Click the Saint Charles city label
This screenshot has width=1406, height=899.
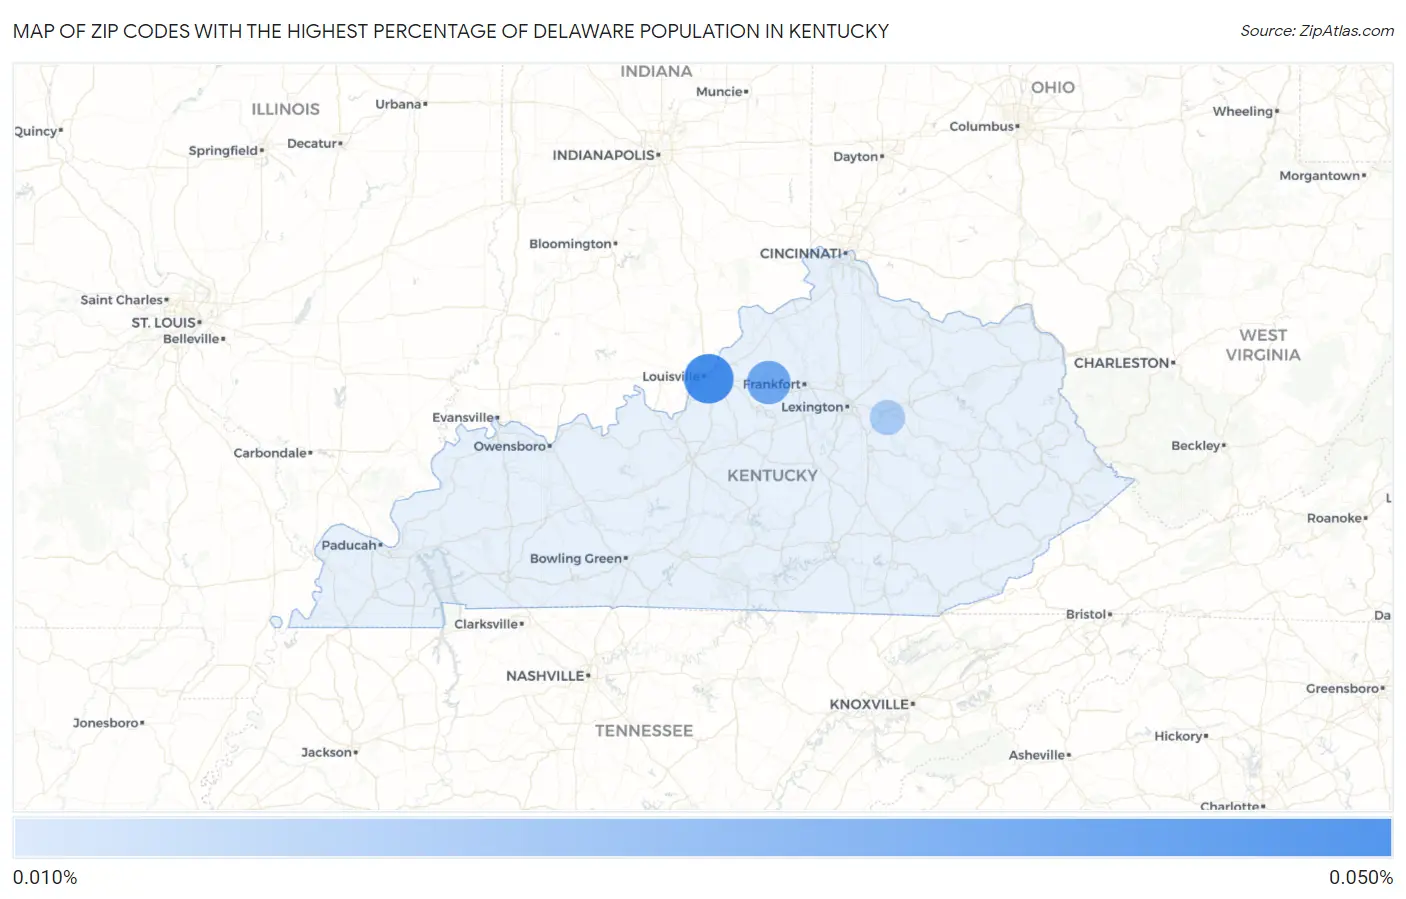coord(122,300)
